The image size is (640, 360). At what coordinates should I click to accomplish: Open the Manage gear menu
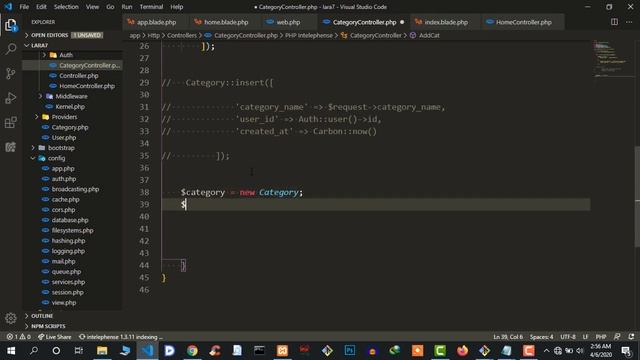point(11,318)
